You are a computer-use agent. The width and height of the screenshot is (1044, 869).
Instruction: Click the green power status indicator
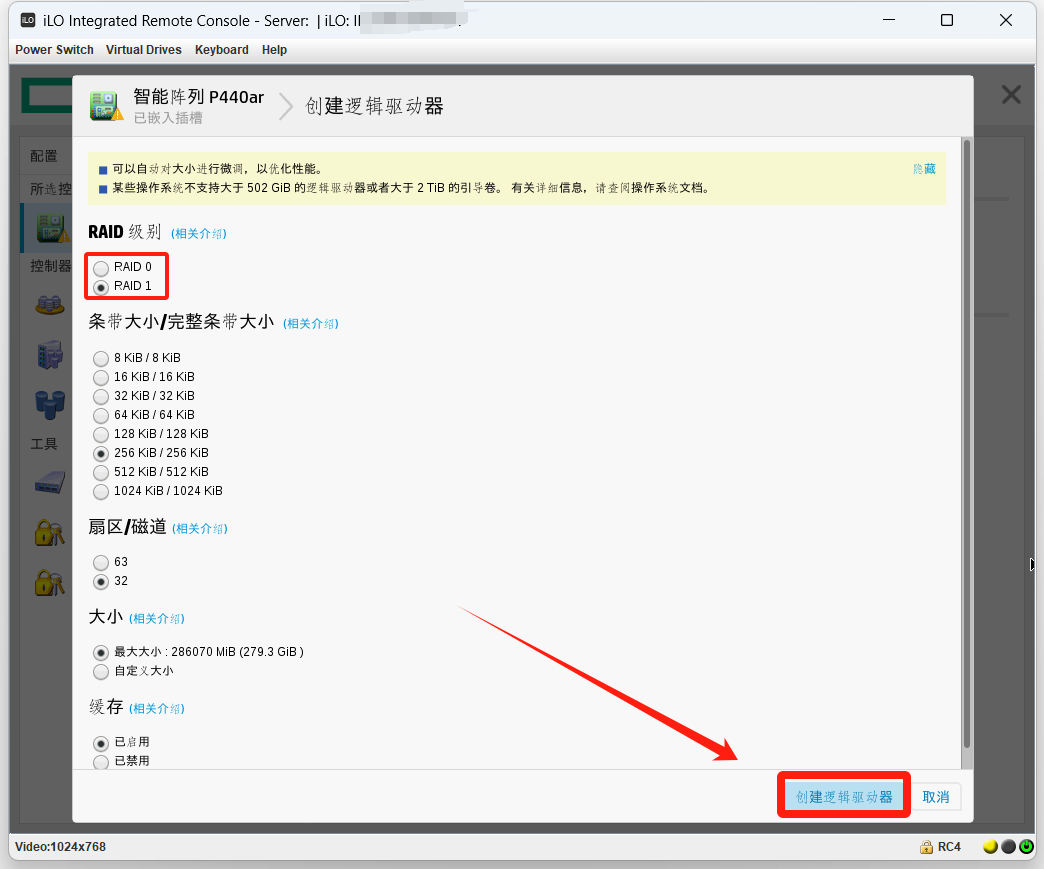pyautogui.click(x=1026, y=847)
